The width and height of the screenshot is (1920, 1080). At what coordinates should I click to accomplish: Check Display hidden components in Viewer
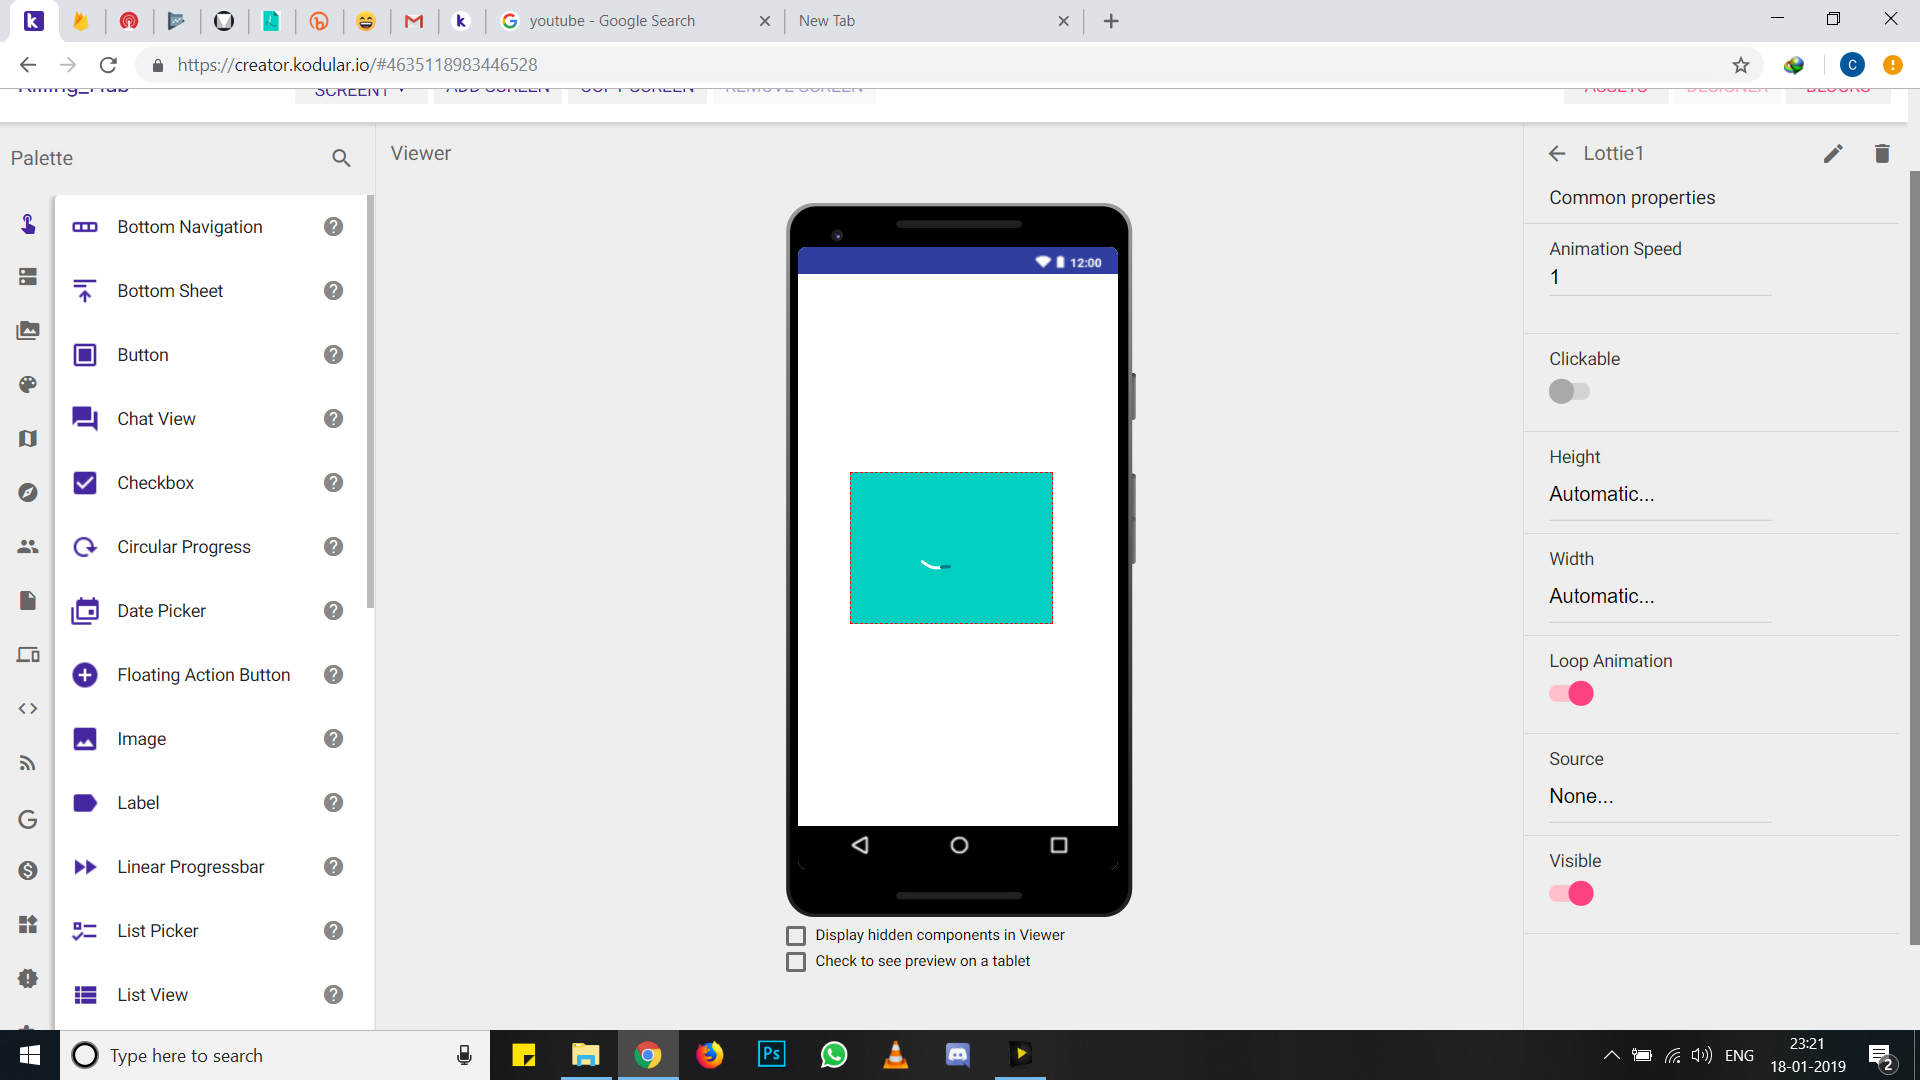tap(796, 936)
